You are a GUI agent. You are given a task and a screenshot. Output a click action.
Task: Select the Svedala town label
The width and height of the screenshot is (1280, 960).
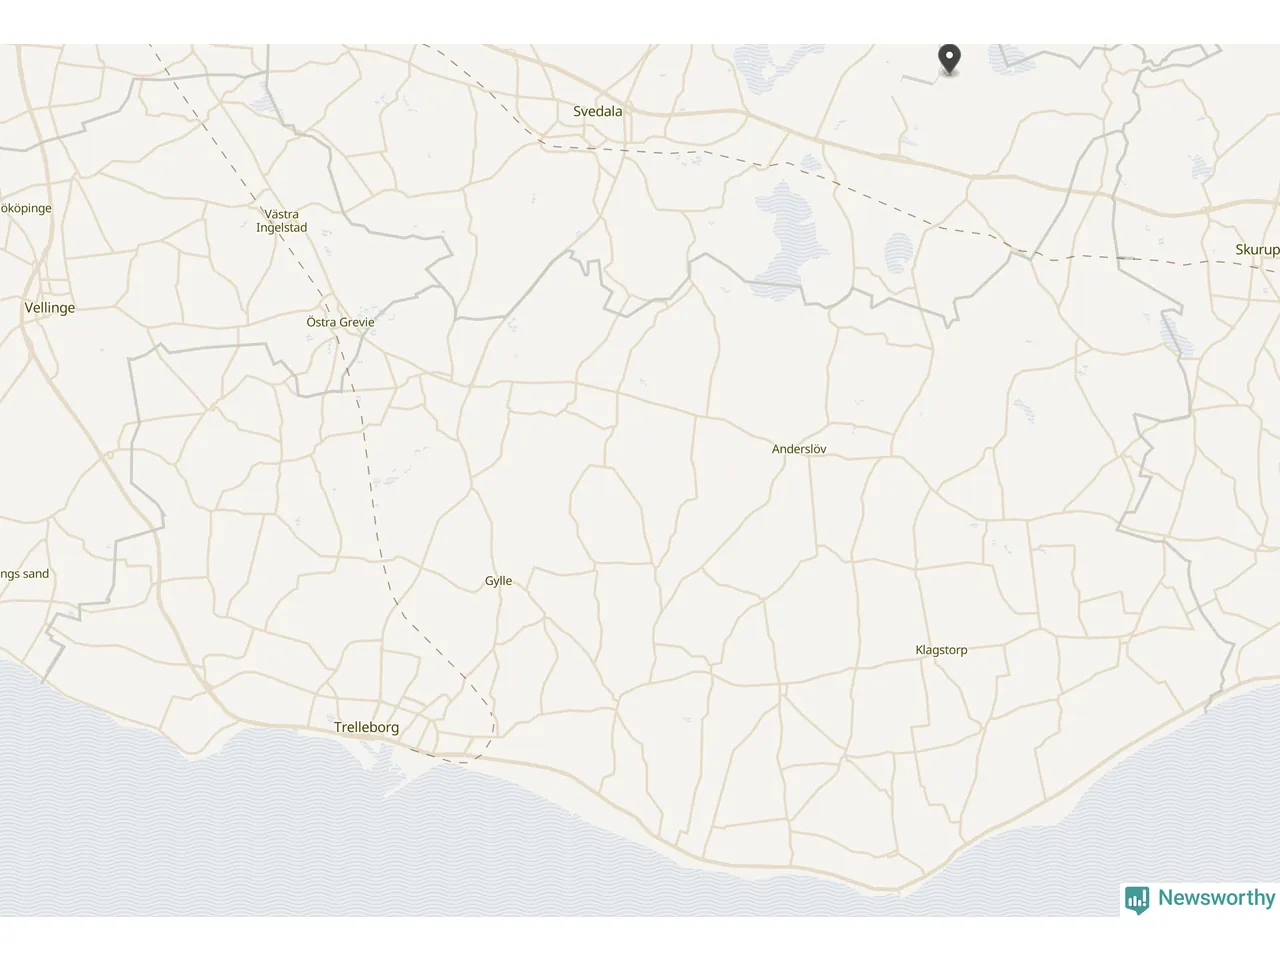pos(597,111)
